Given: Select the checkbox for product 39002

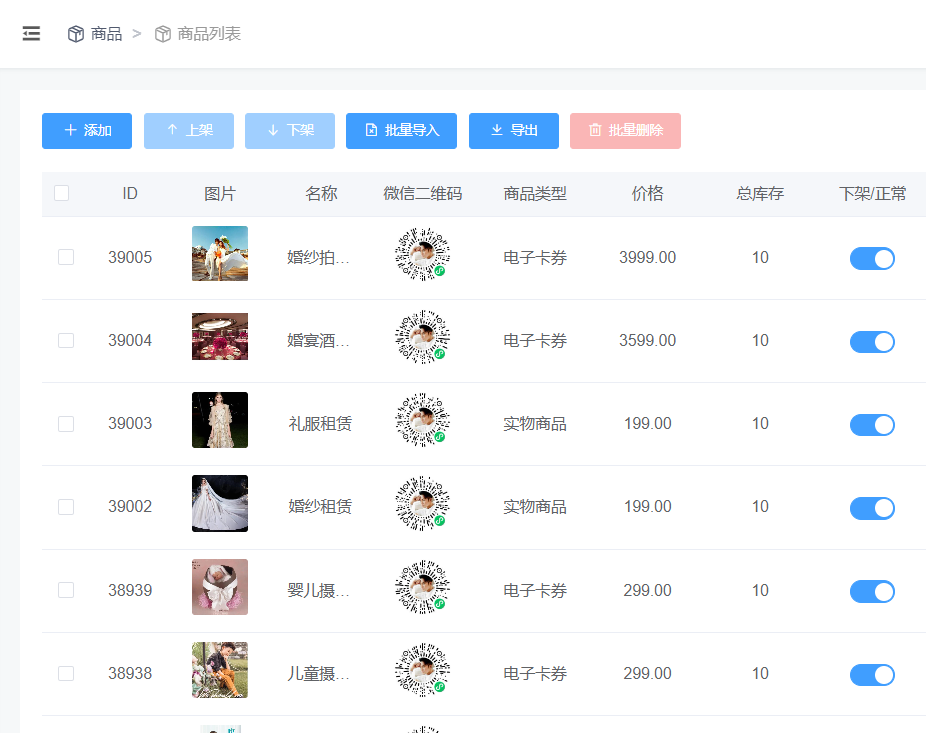Looking at the screenshot, I should (66, 507).
